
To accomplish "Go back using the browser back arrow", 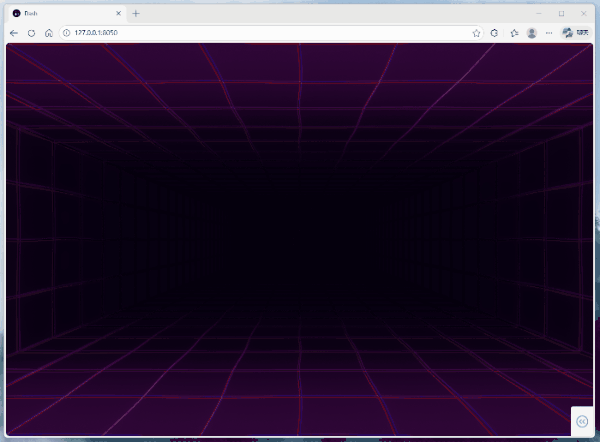I will pyautogui.click(x=14, y=33).
